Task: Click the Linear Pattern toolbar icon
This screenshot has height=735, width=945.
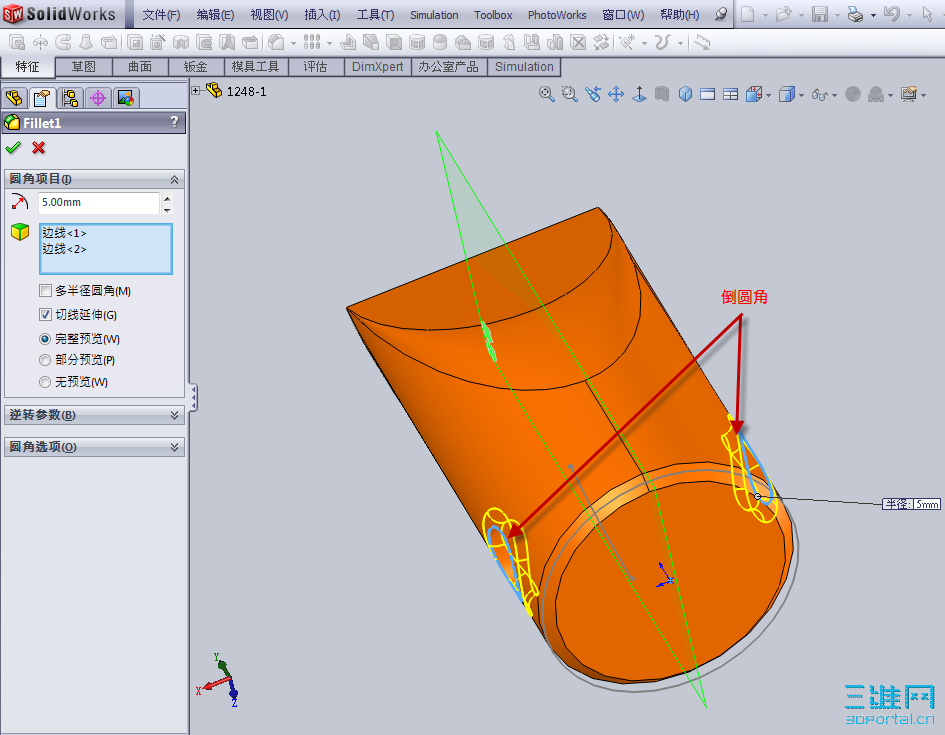Action: 312,42
